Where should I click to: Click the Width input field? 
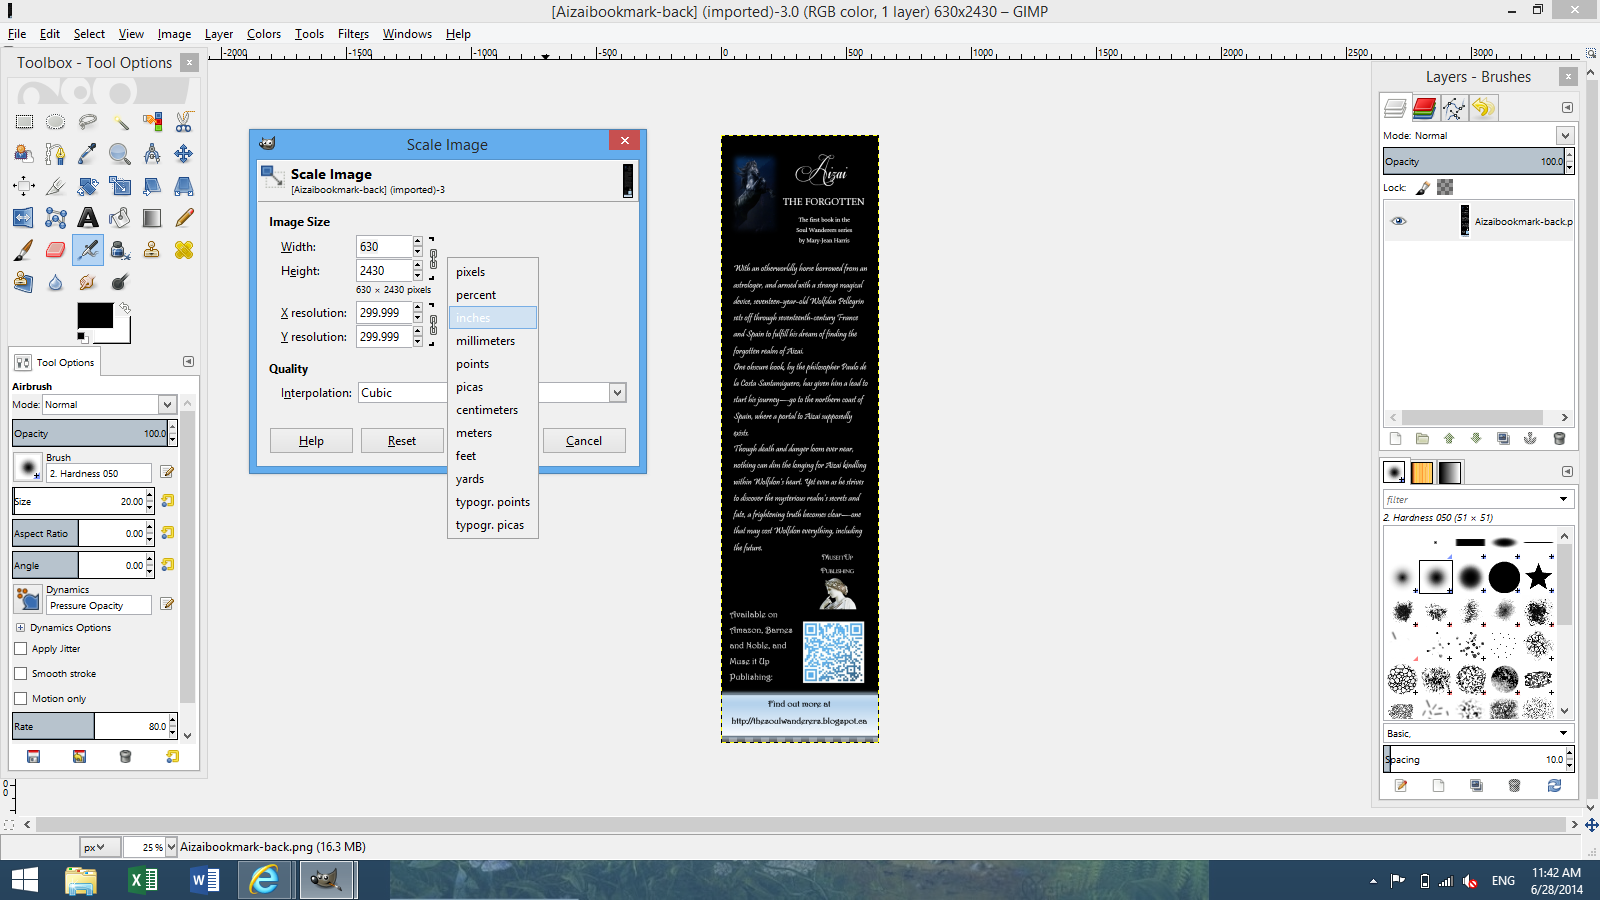tap(383, 247)
